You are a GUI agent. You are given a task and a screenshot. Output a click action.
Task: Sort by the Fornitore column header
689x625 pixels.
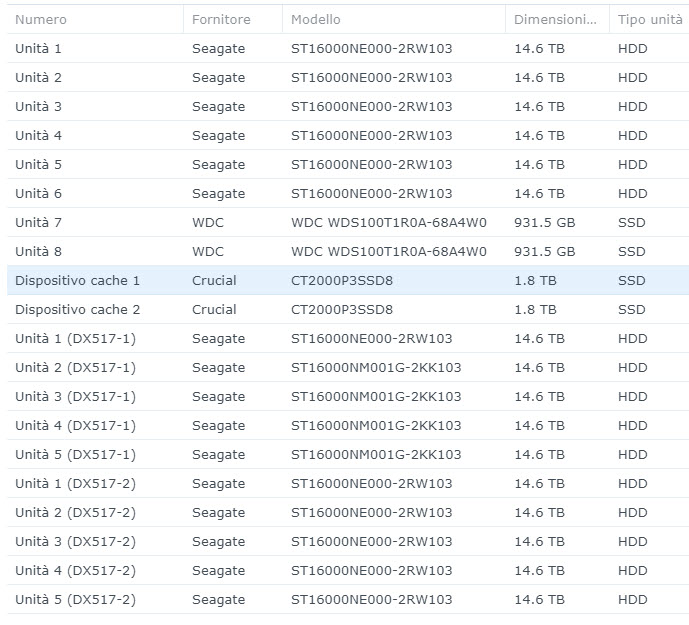click(232, 19)
